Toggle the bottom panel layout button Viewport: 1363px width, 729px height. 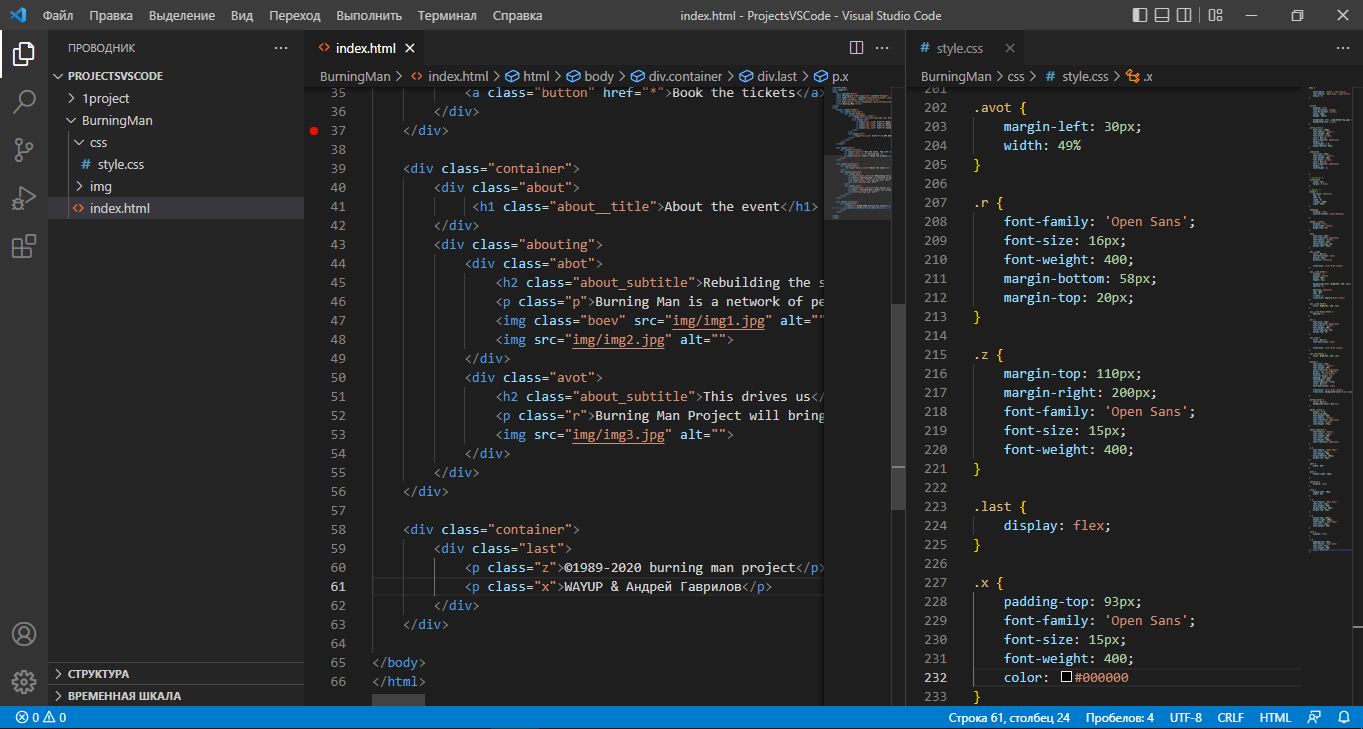click(1163, 16)
